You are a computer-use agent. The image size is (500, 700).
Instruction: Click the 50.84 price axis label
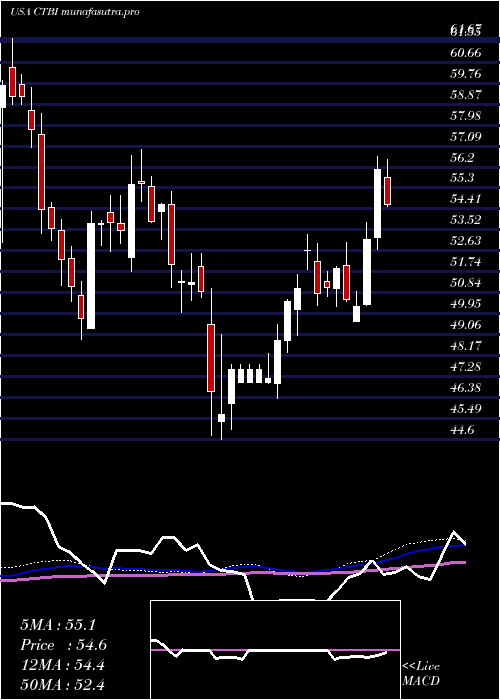(466, 283)
